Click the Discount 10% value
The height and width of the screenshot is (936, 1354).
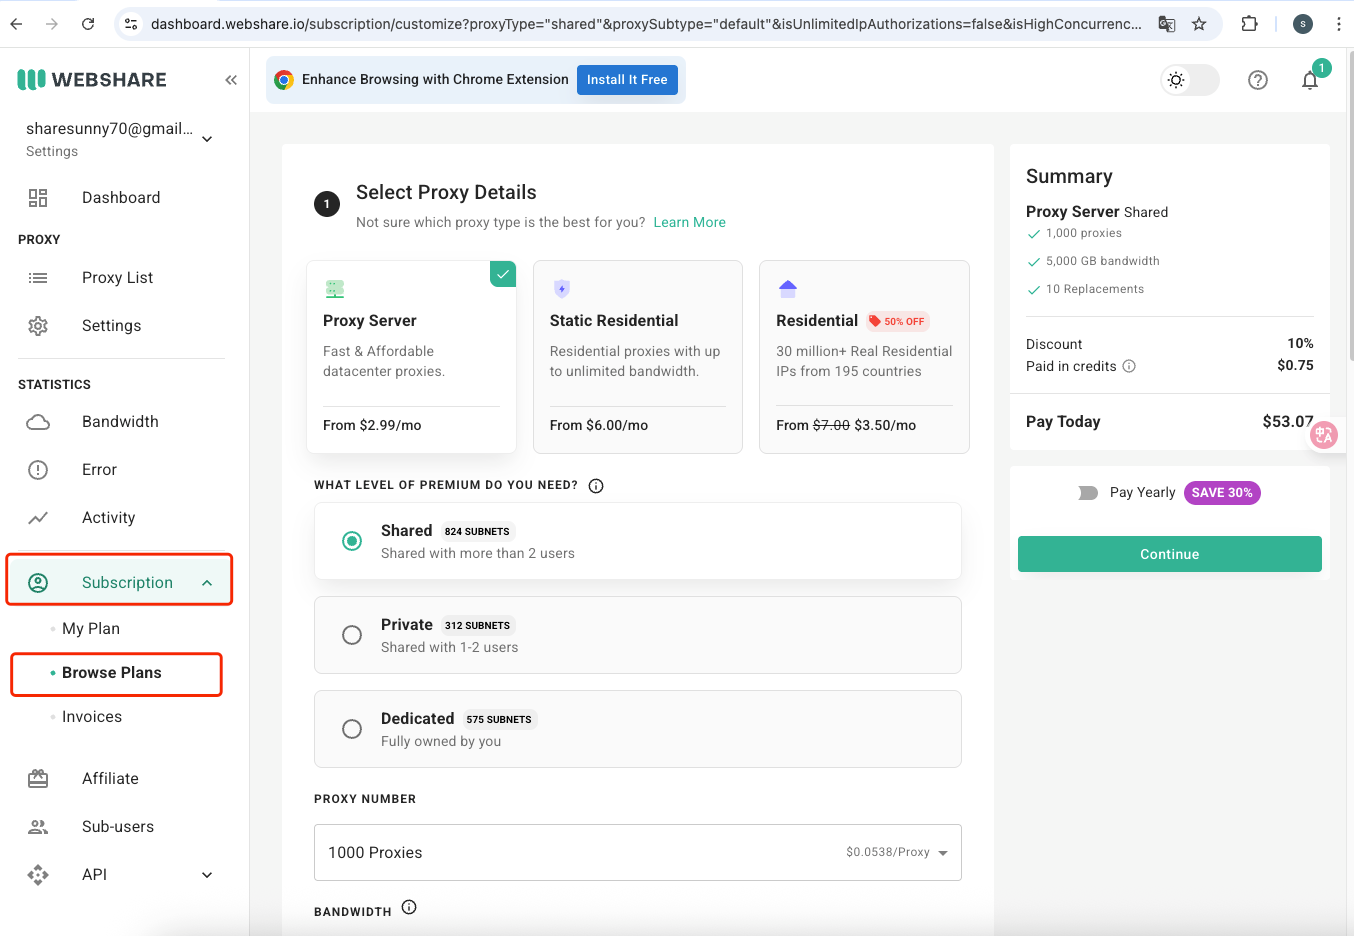(1300, 344)
